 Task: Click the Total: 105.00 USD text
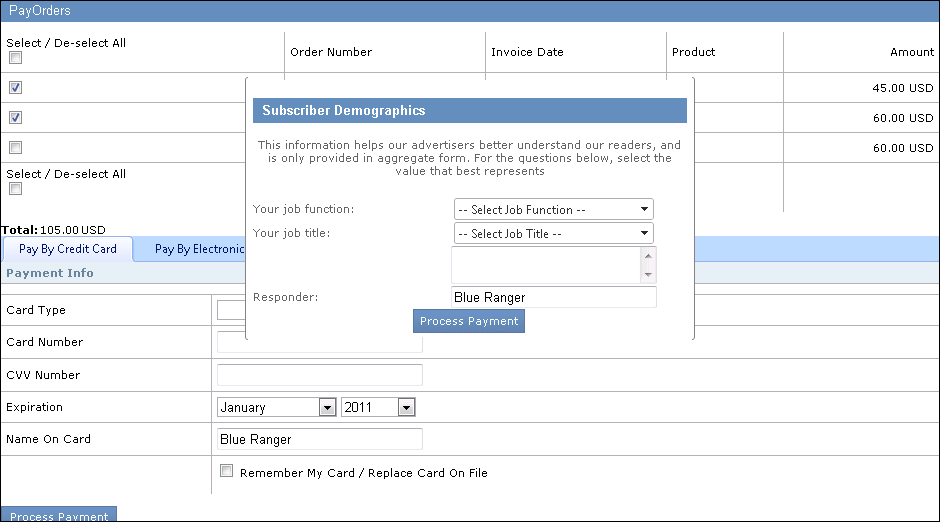(x=53, y=230)
